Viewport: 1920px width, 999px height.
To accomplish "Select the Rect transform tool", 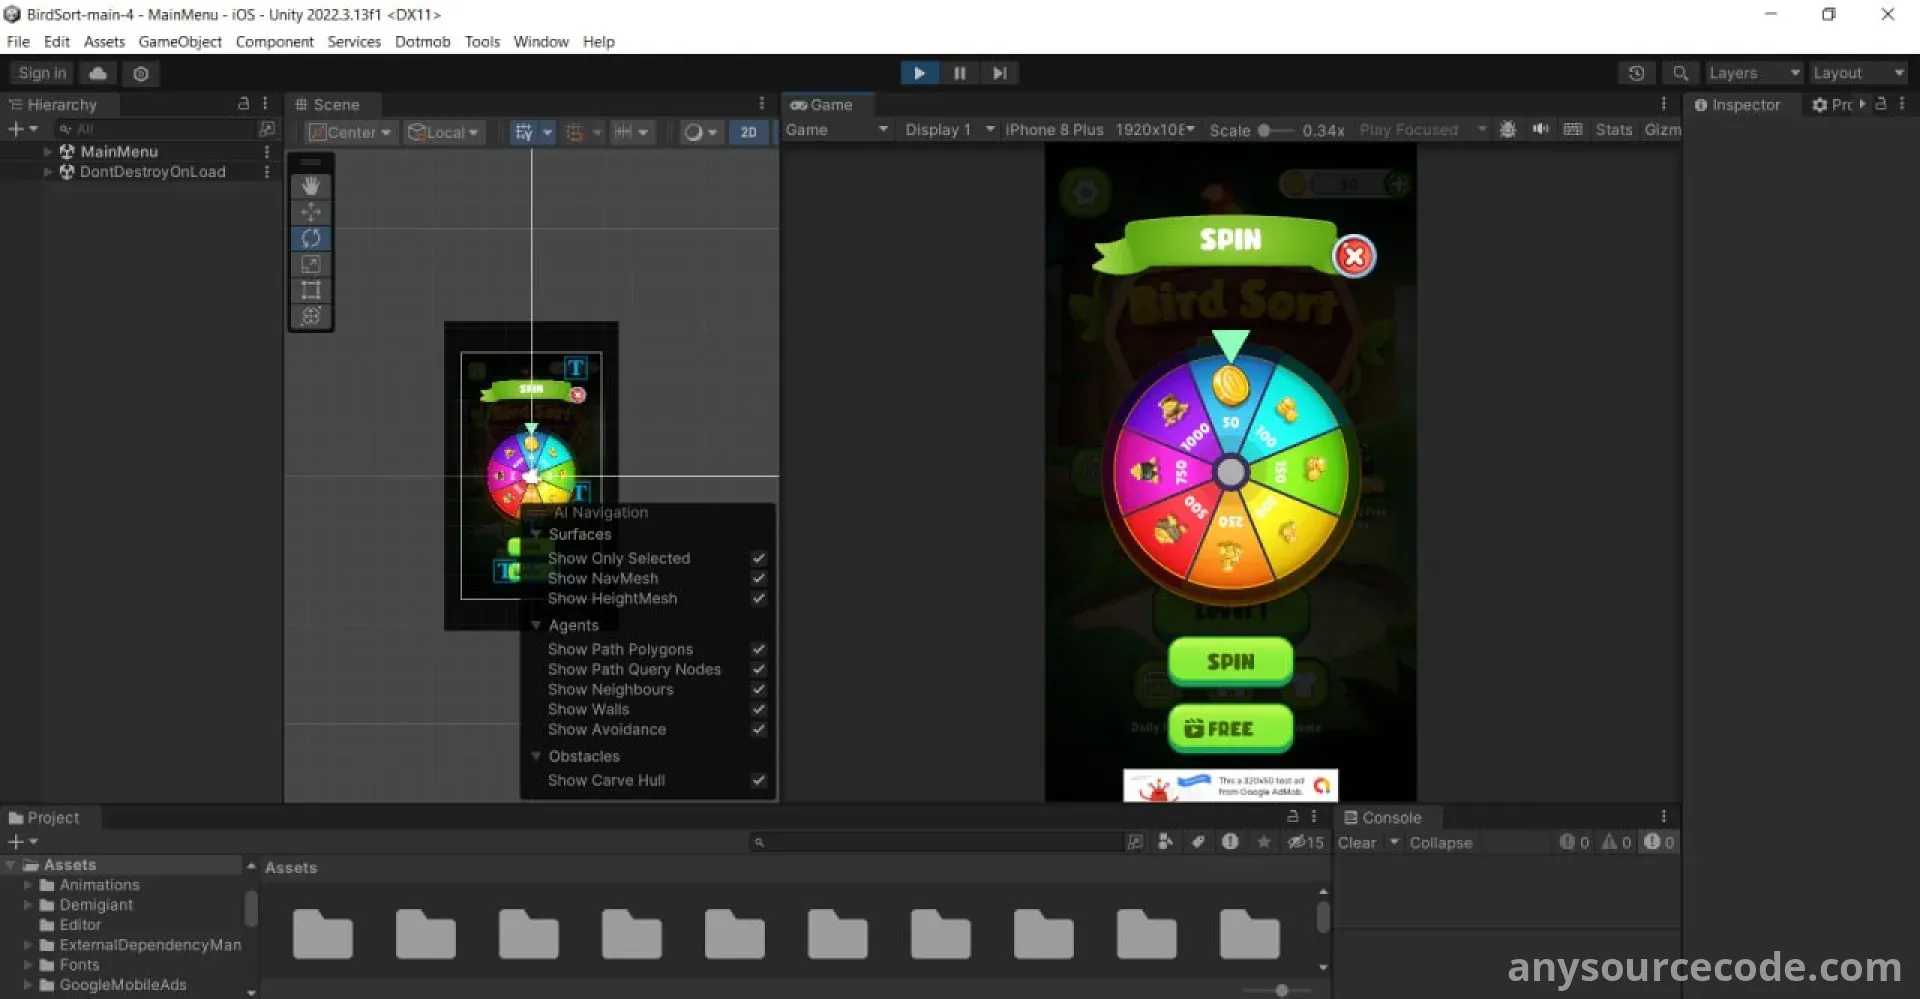I will point(311,290).
